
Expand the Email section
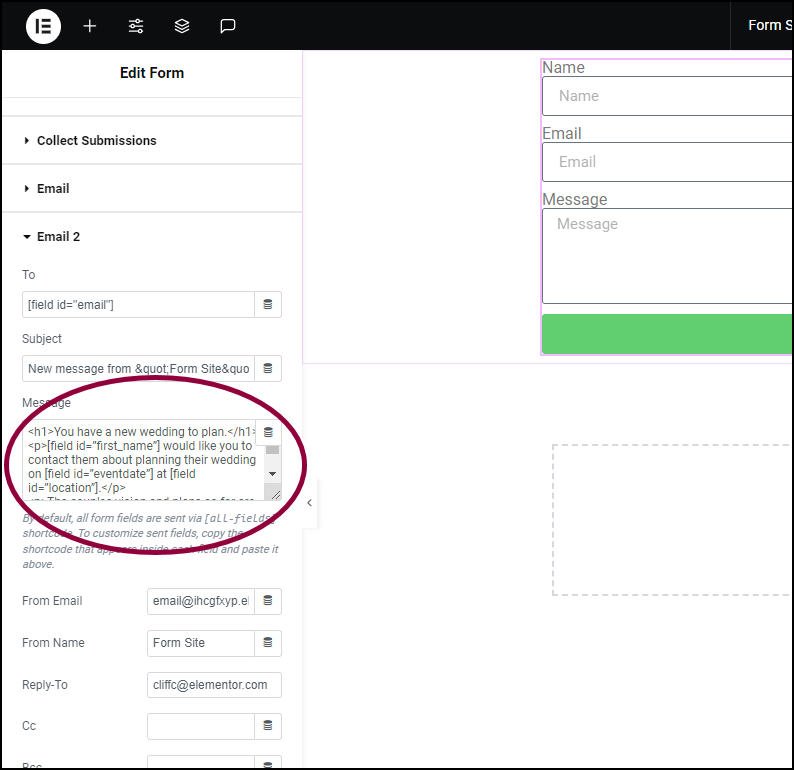pyautogui.click(x=152, y=188)
